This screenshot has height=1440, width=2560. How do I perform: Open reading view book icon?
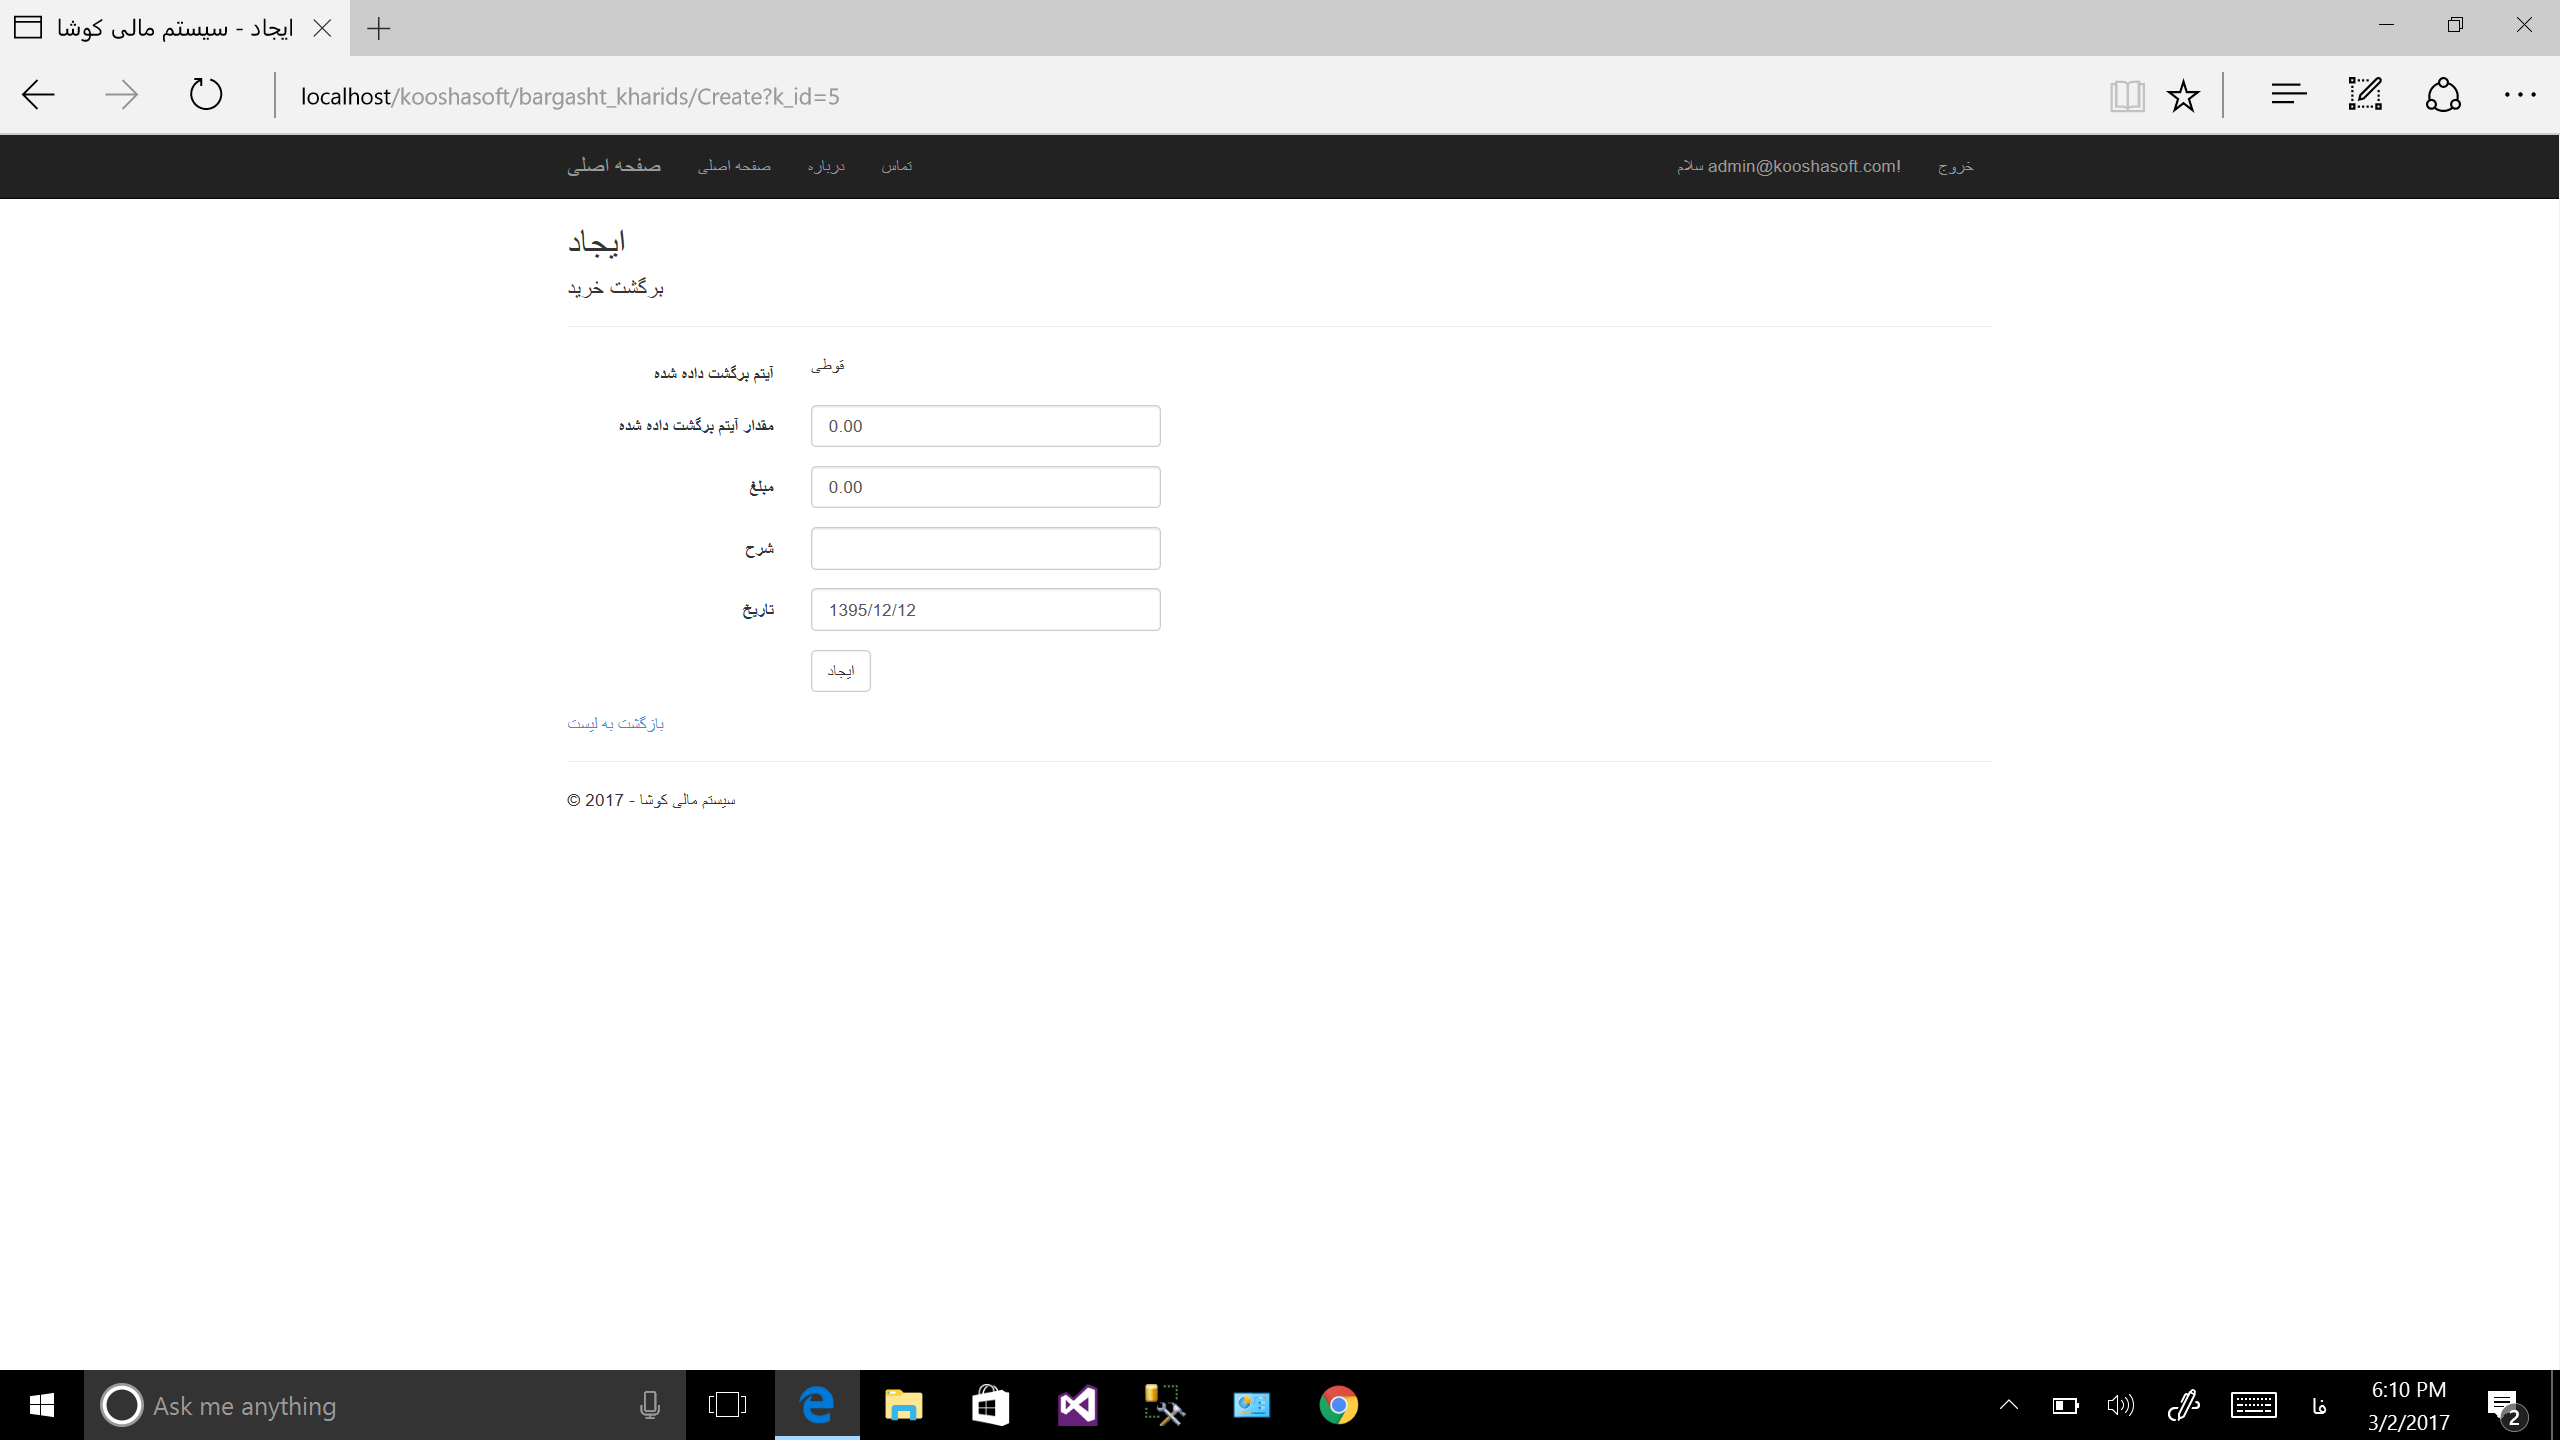click(x=2126, y=96)
